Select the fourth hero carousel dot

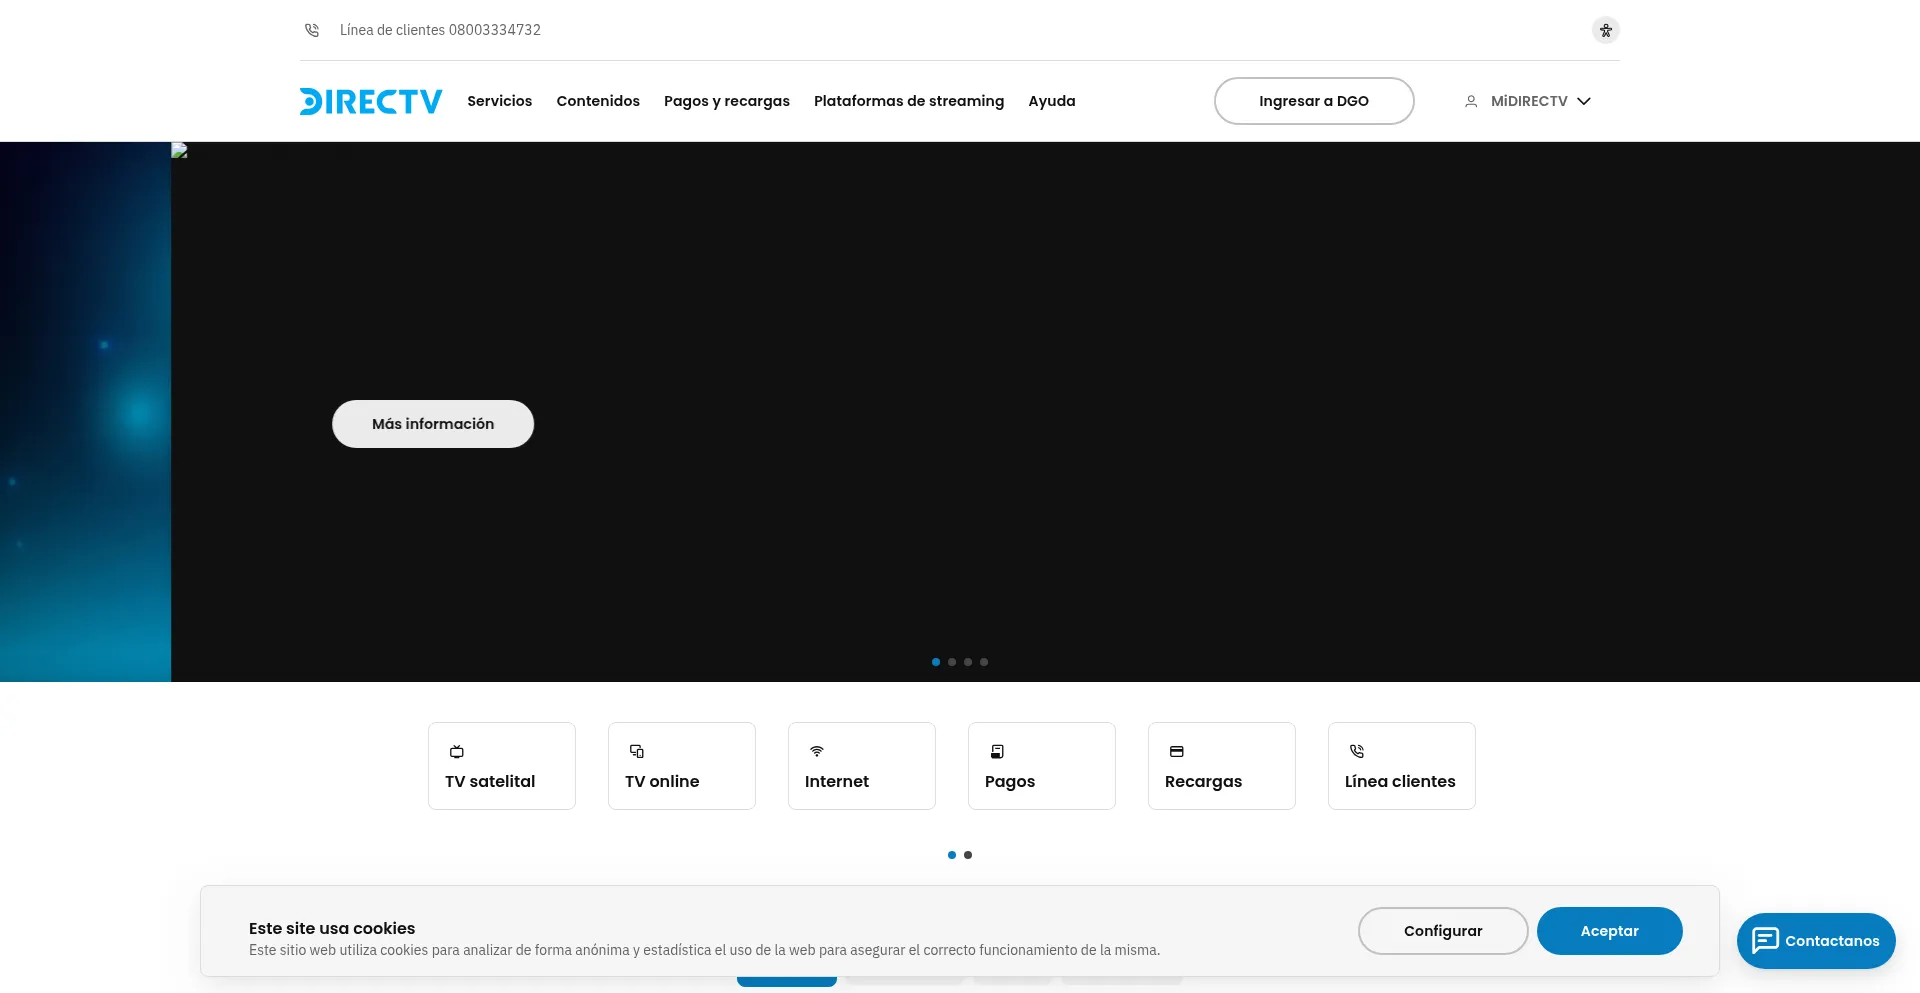(984, 662)
